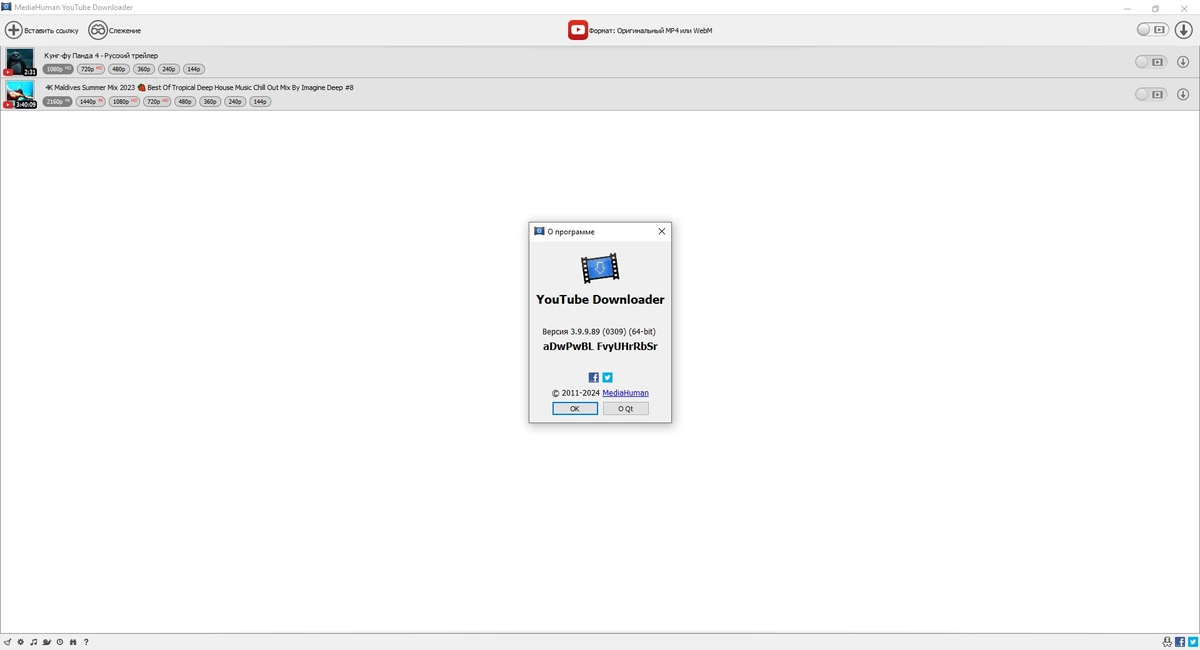Click the О Qt button
Image resolution: width=1200 pixels, height=650 pixels.
click(x=625, y=409)
